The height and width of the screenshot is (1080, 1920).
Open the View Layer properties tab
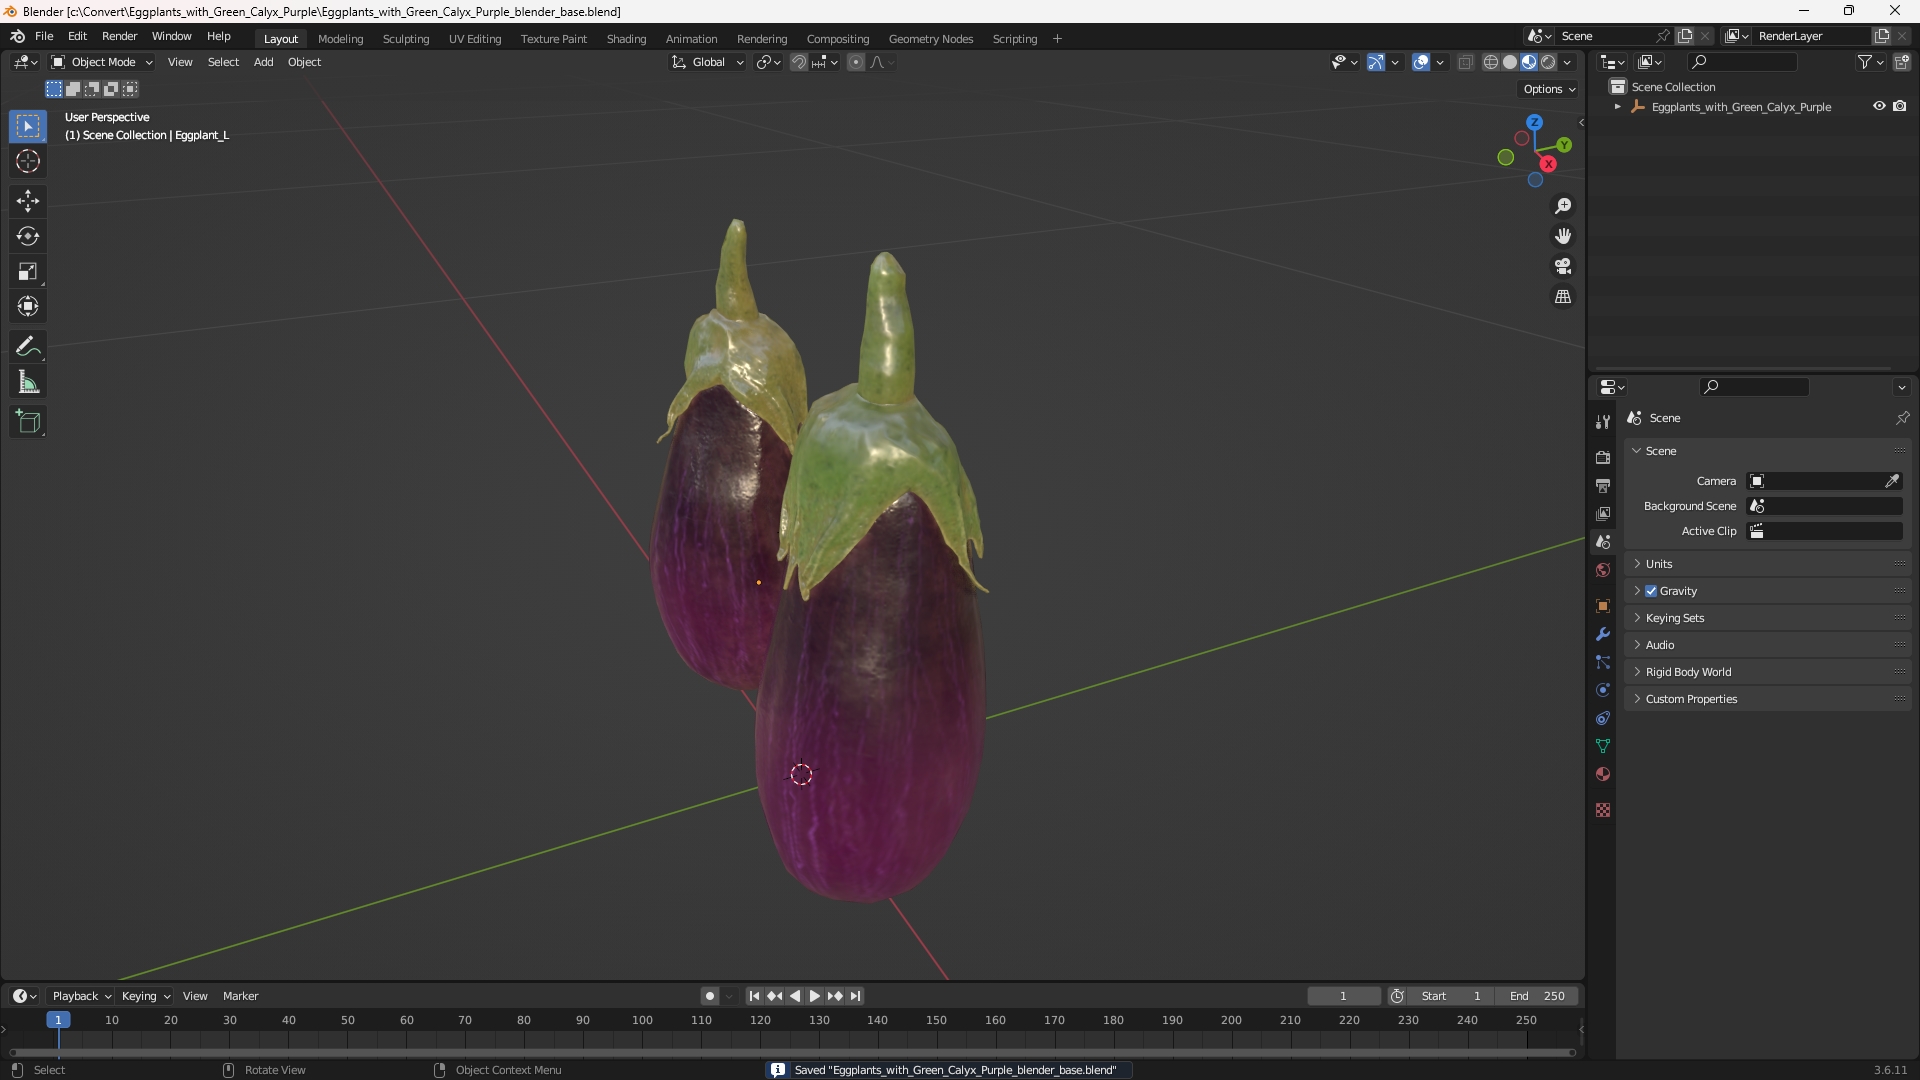click(1603, 513)
